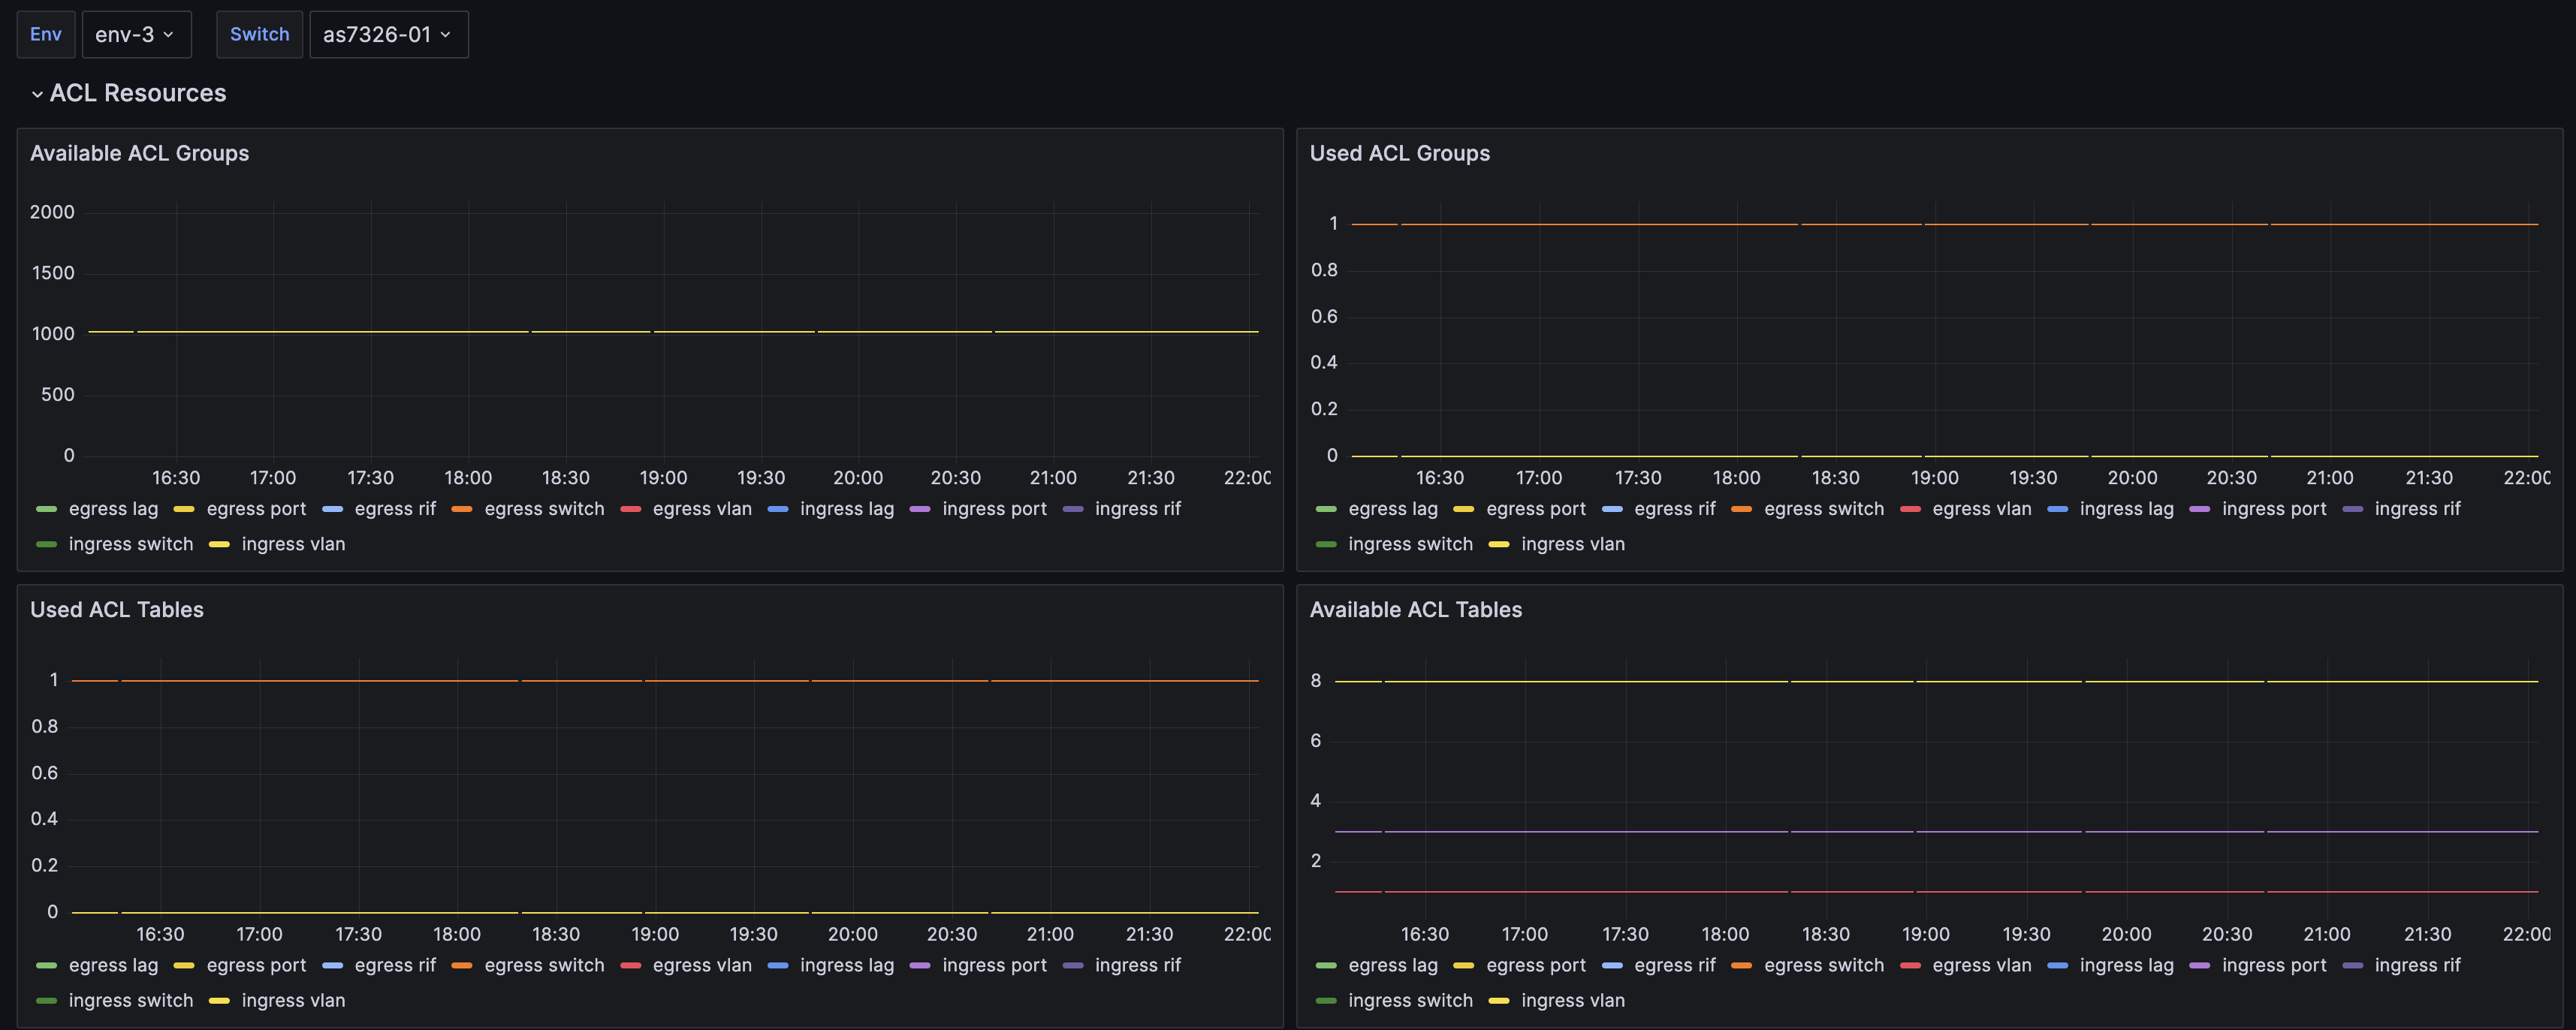The width and height of the screenshot is (2576, 1030).
Task: Open the Used ACL Tables panel title
Action: (116, 609)
